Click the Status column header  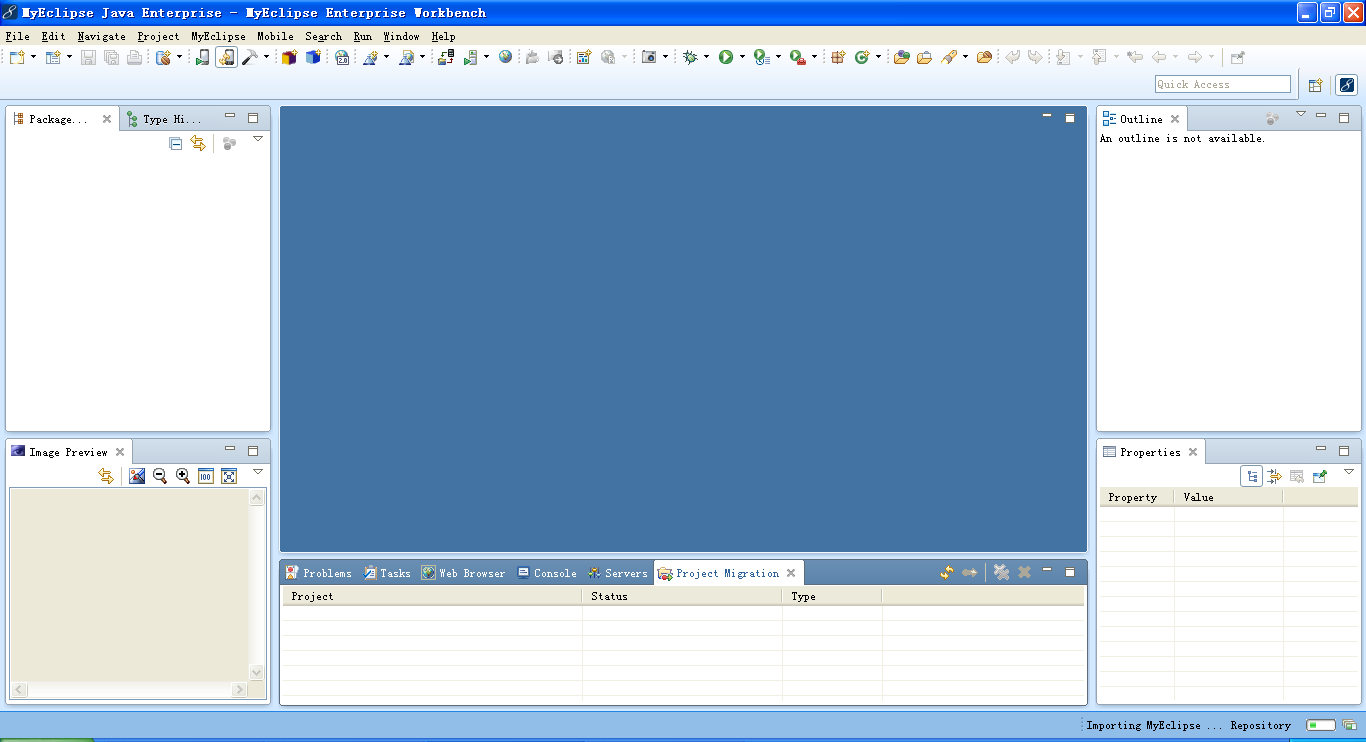(x=682, y=596)
